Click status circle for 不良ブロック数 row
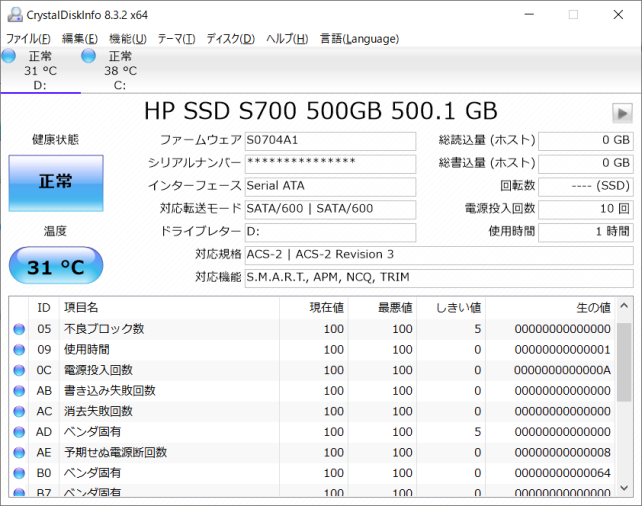642x506 pixels. click(18, 329)
